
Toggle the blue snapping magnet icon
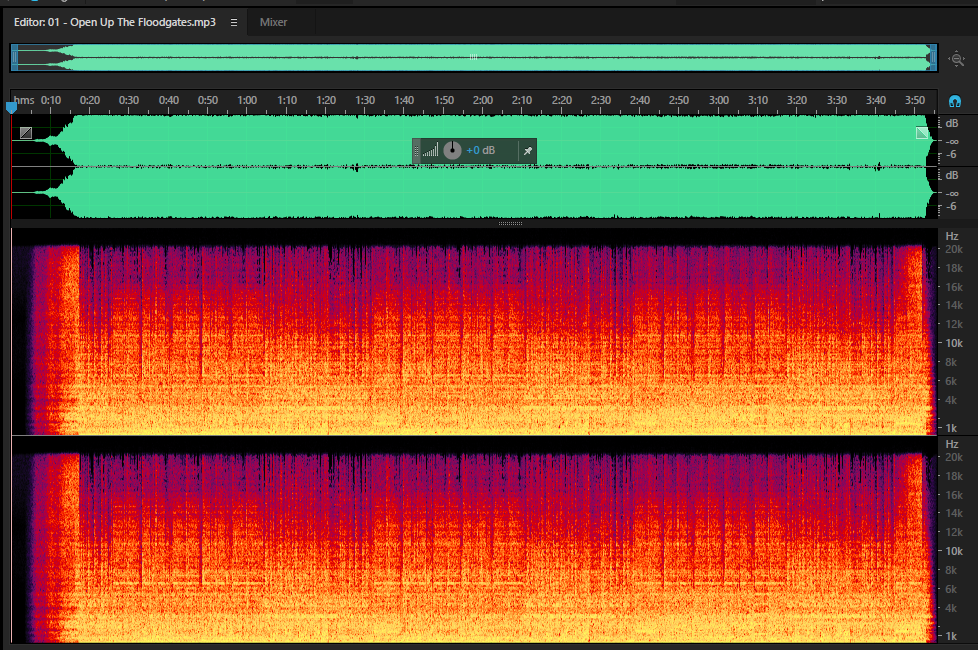click(x=954, y=101)
